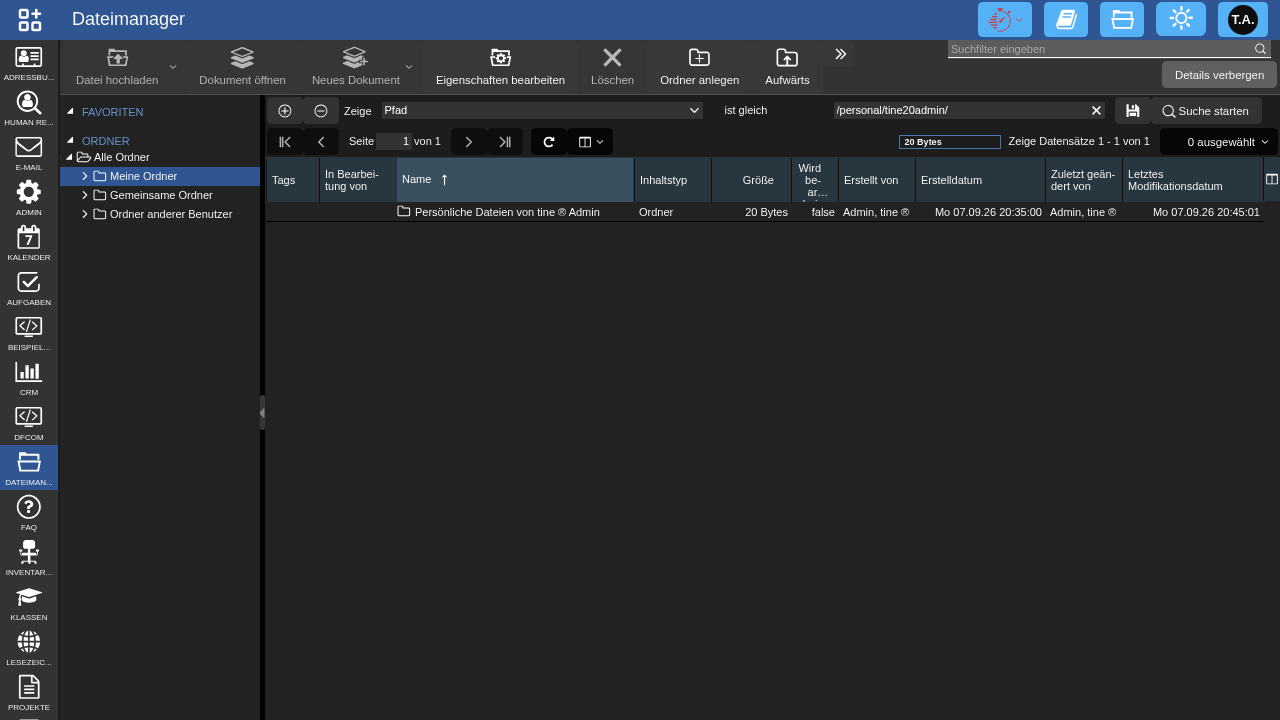
Task: Open the Lesezeichen globe app
Action: pyautogui.click(x=29, y=648)
